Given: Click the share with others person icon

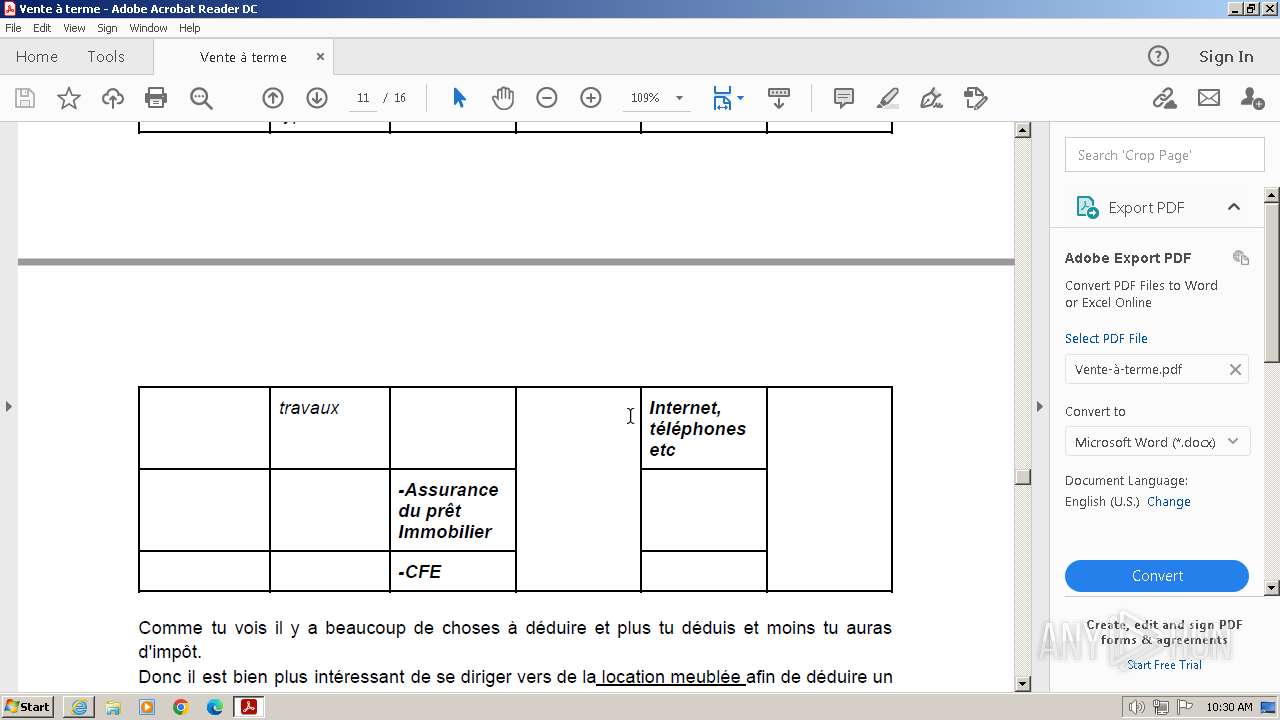Looking at the screenshot, I should point(1252,98).
